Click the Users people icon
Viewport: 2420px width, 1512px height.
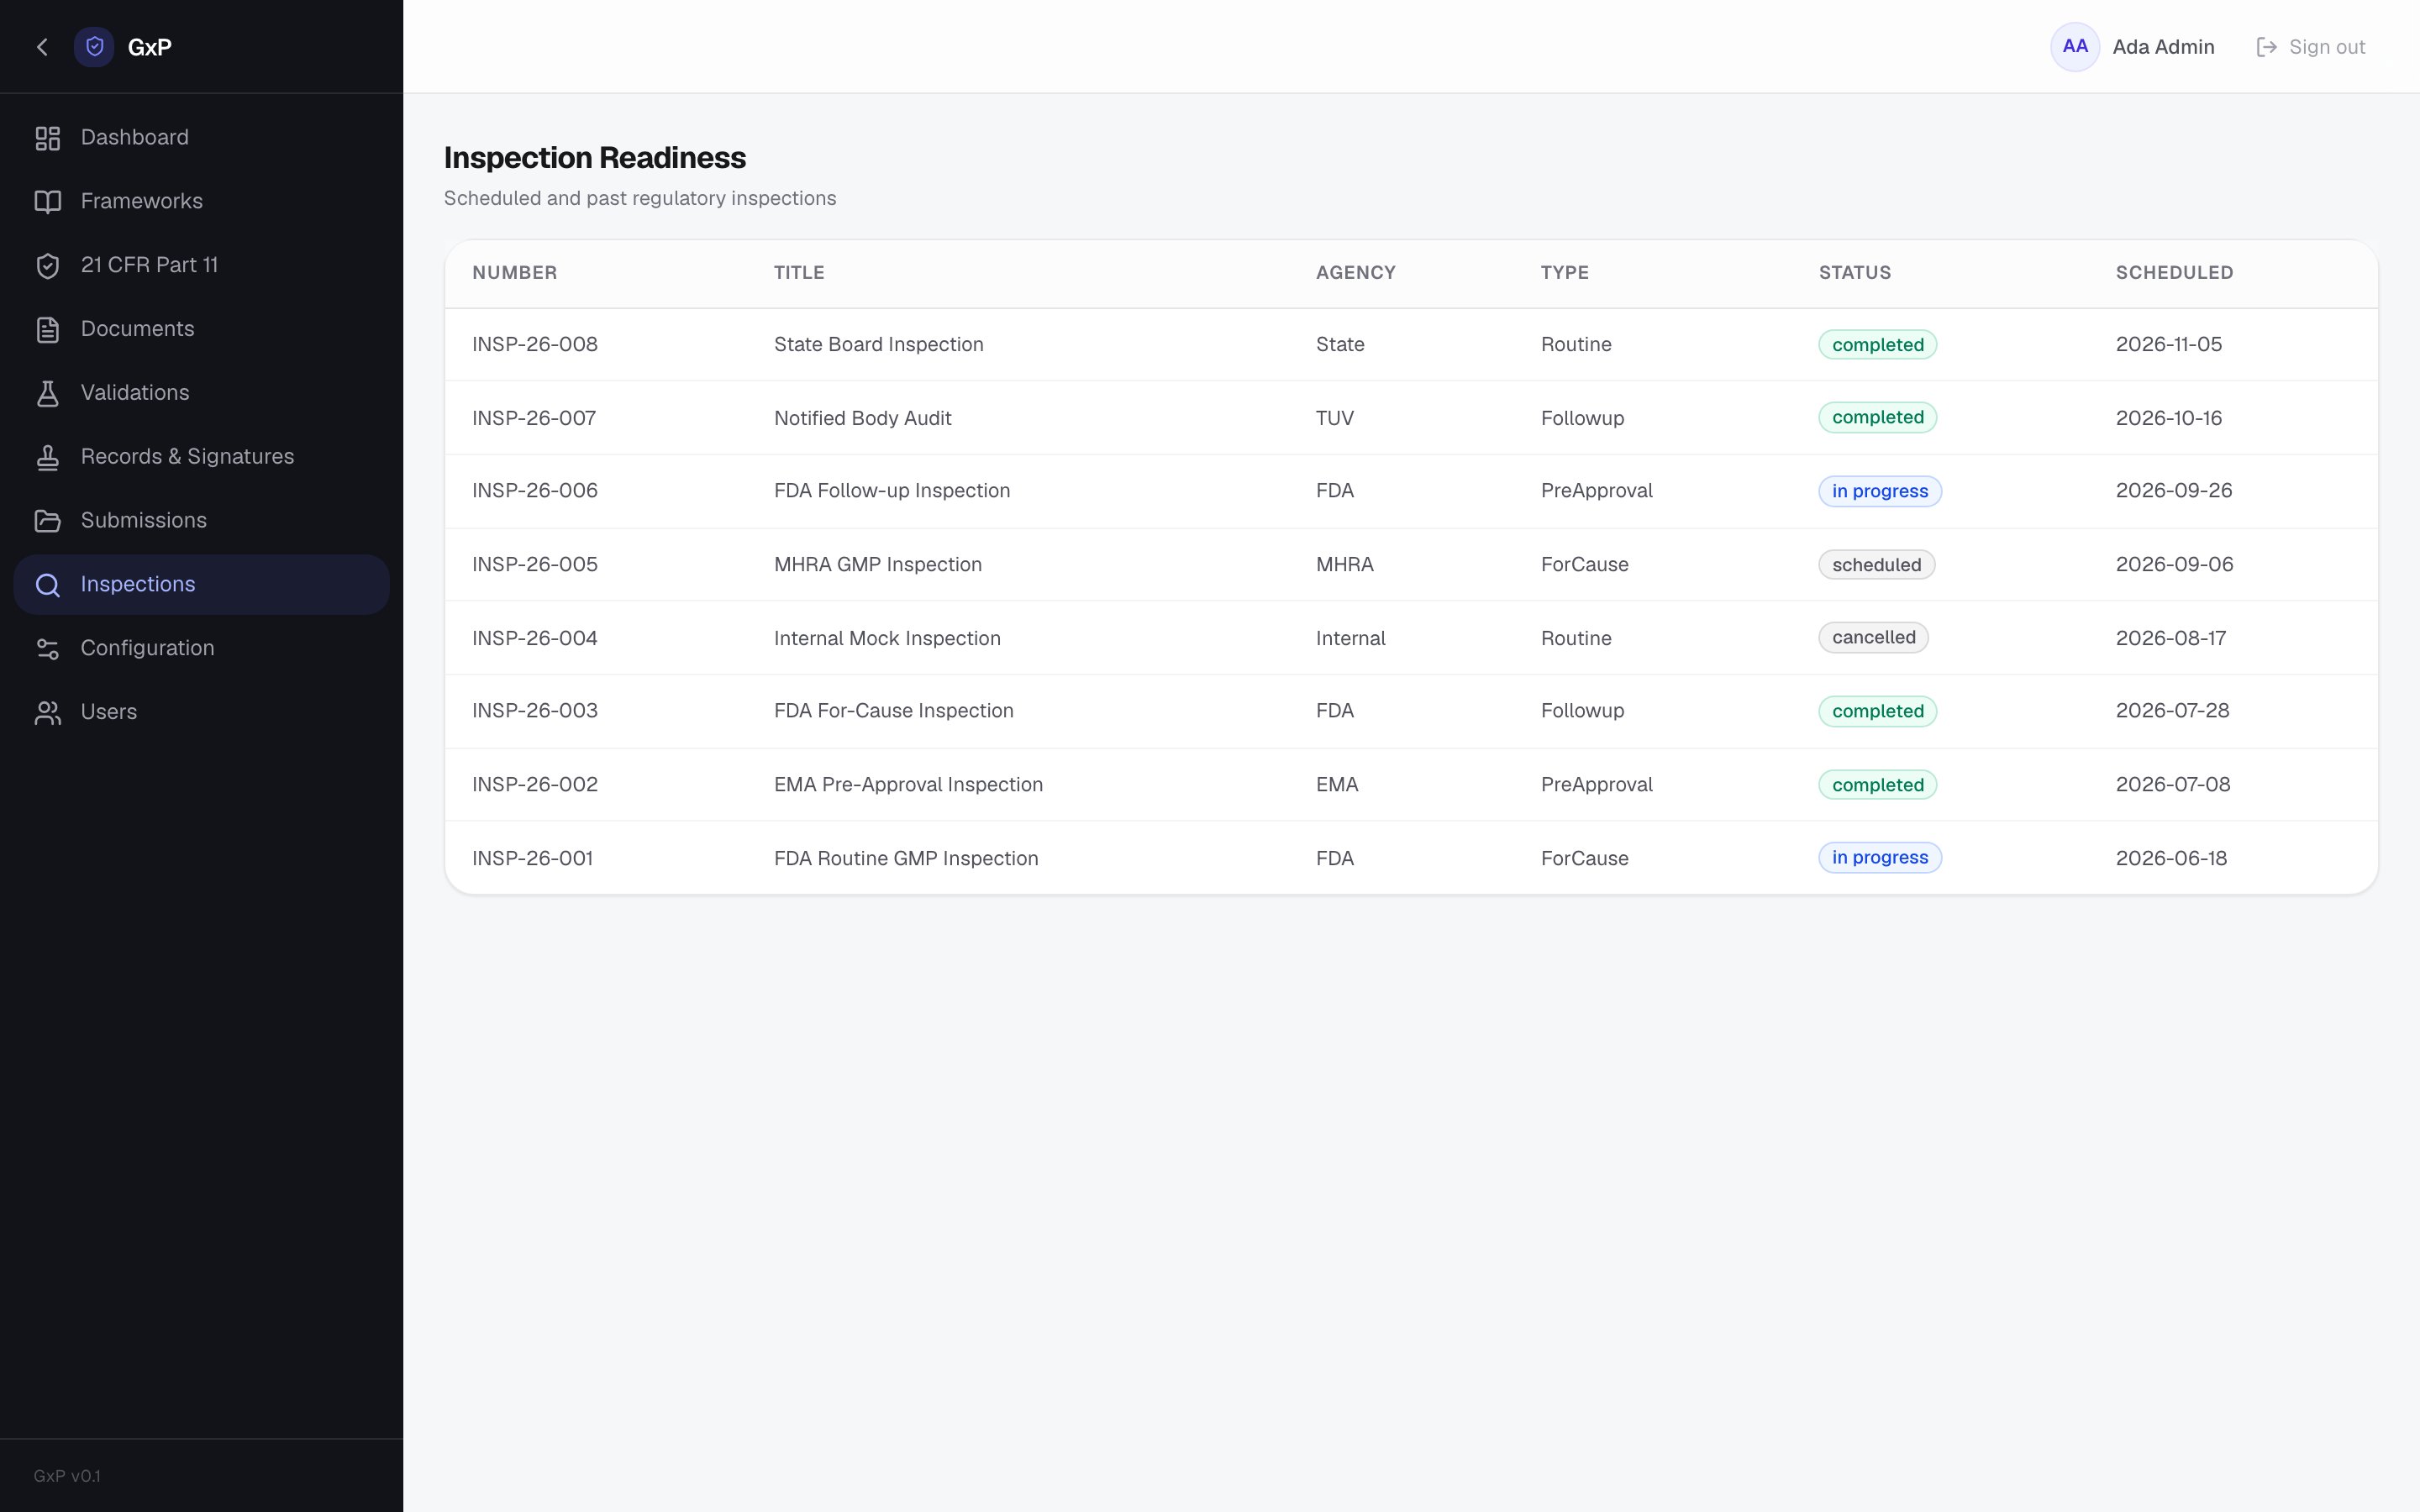point(48,713)
